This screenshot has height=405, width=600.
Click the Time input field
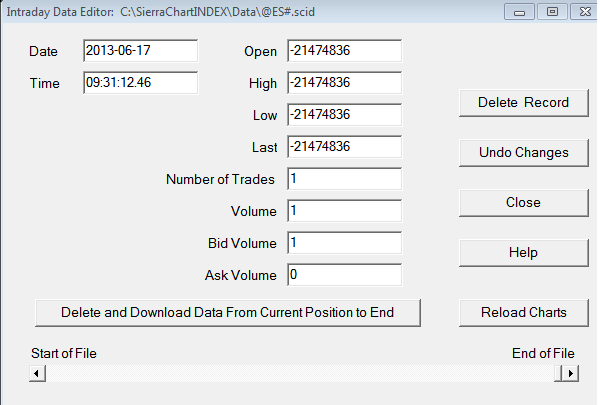click(140, 83)
